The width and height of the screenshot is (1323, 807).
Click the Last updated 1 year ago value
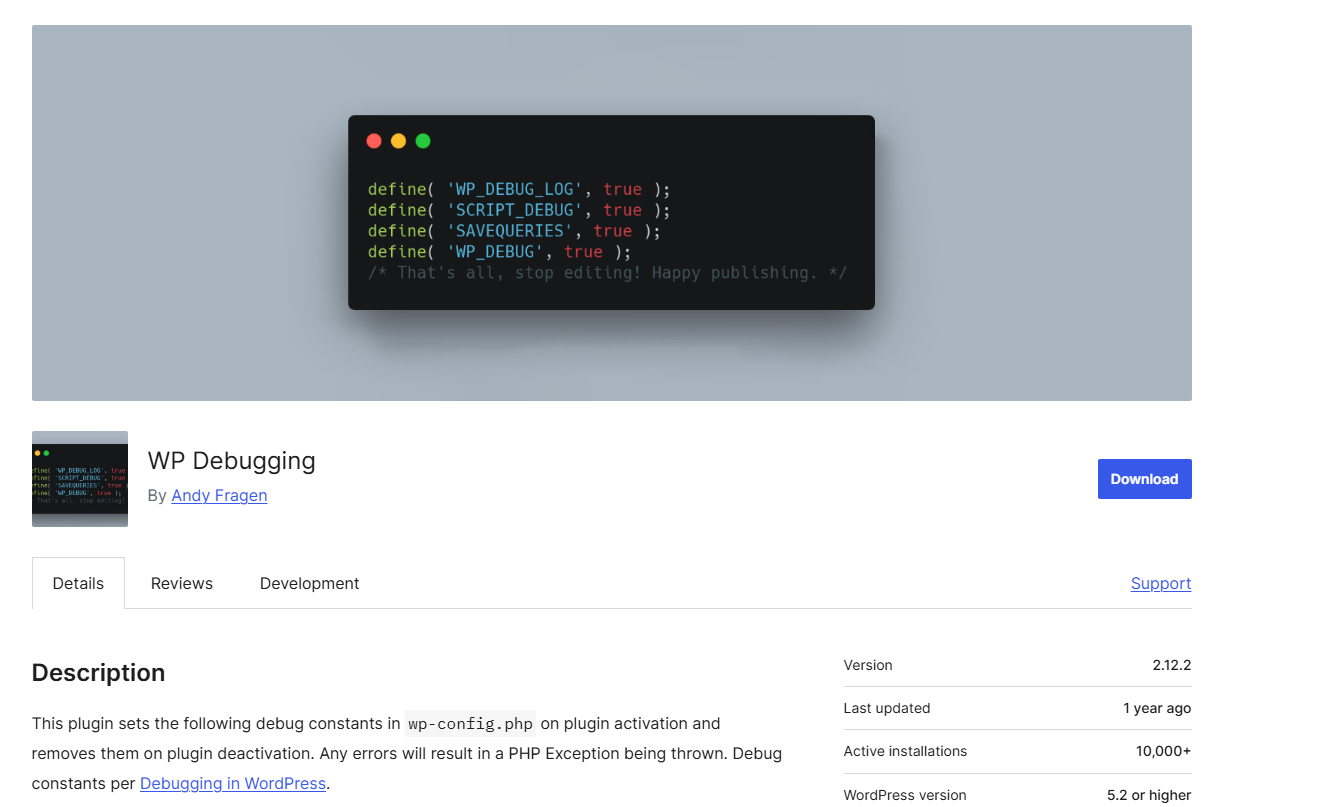(x=1157, y=708)
